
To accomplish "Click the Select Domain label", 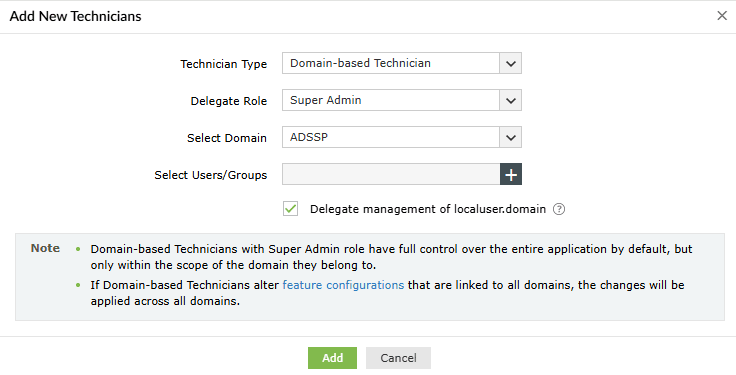I will [227, 138].
